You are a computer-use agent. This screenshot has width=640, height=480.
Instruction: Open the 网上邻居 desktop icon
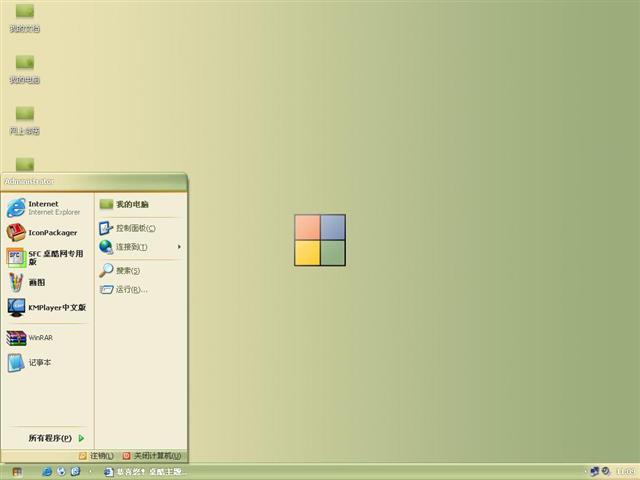coord(24,121)
